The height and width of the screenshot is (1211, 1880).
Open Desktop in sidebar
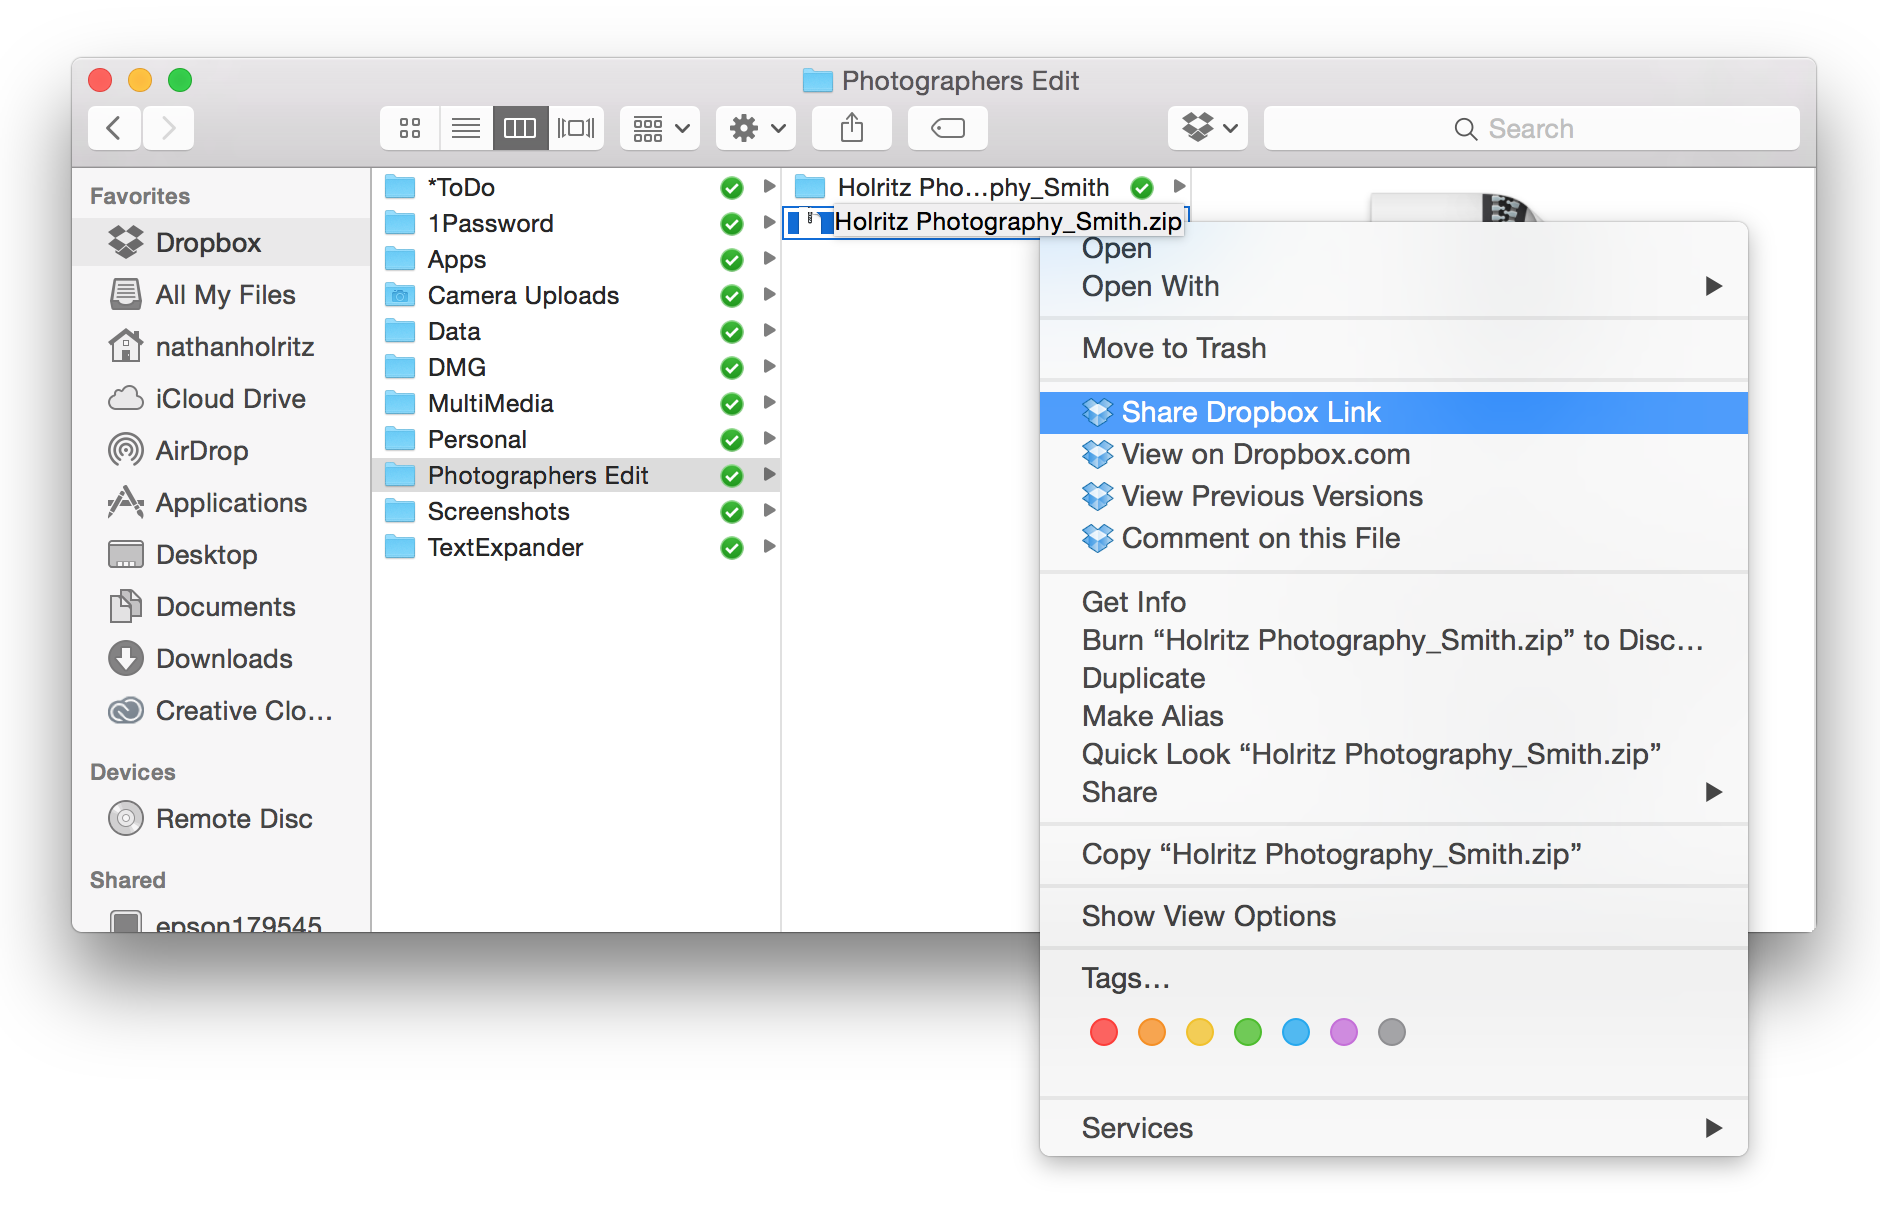222,554
